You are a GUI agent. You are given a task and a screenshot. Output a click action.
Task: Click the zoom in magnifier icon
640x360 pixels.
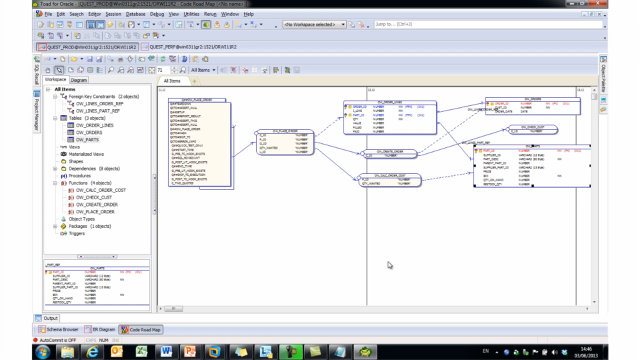(111, 70)
